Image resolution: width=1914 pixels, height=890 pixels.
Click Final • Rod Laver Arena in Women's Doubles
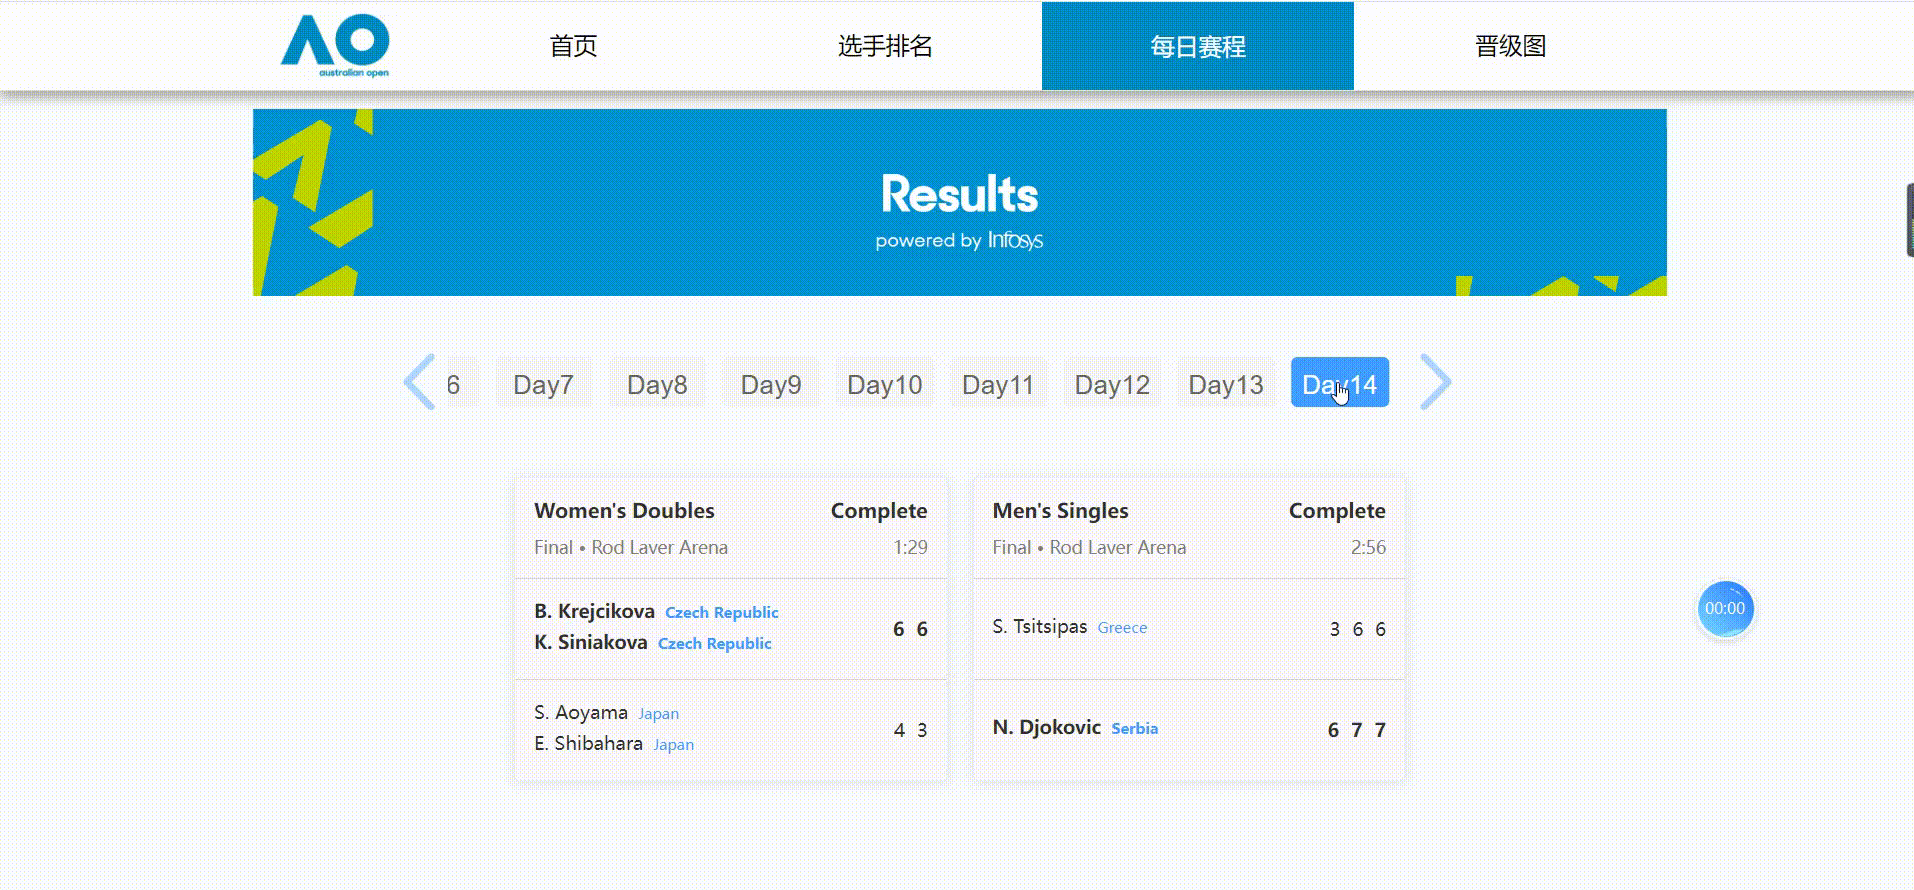631,547
